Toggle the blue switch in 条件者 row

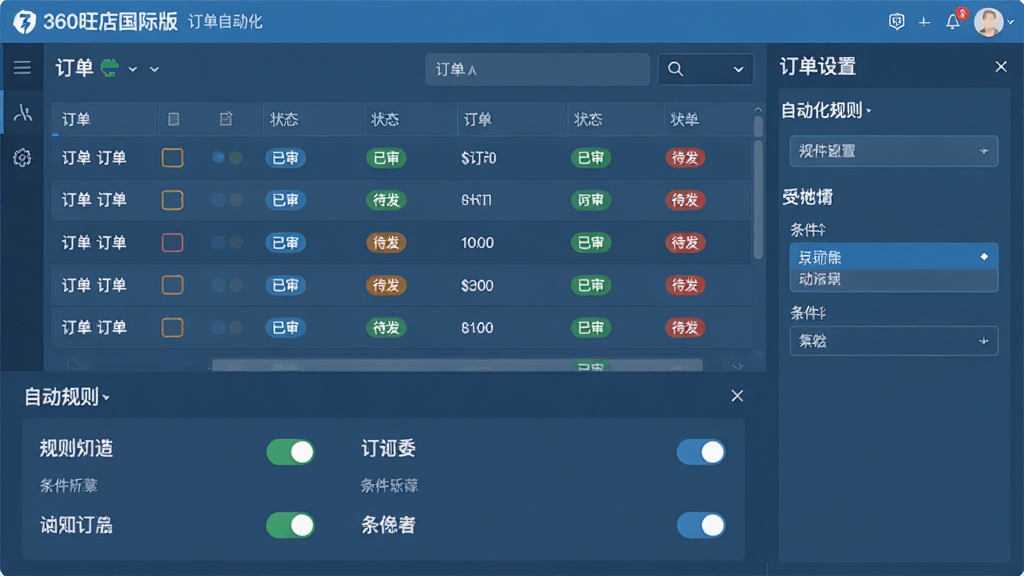701,525
